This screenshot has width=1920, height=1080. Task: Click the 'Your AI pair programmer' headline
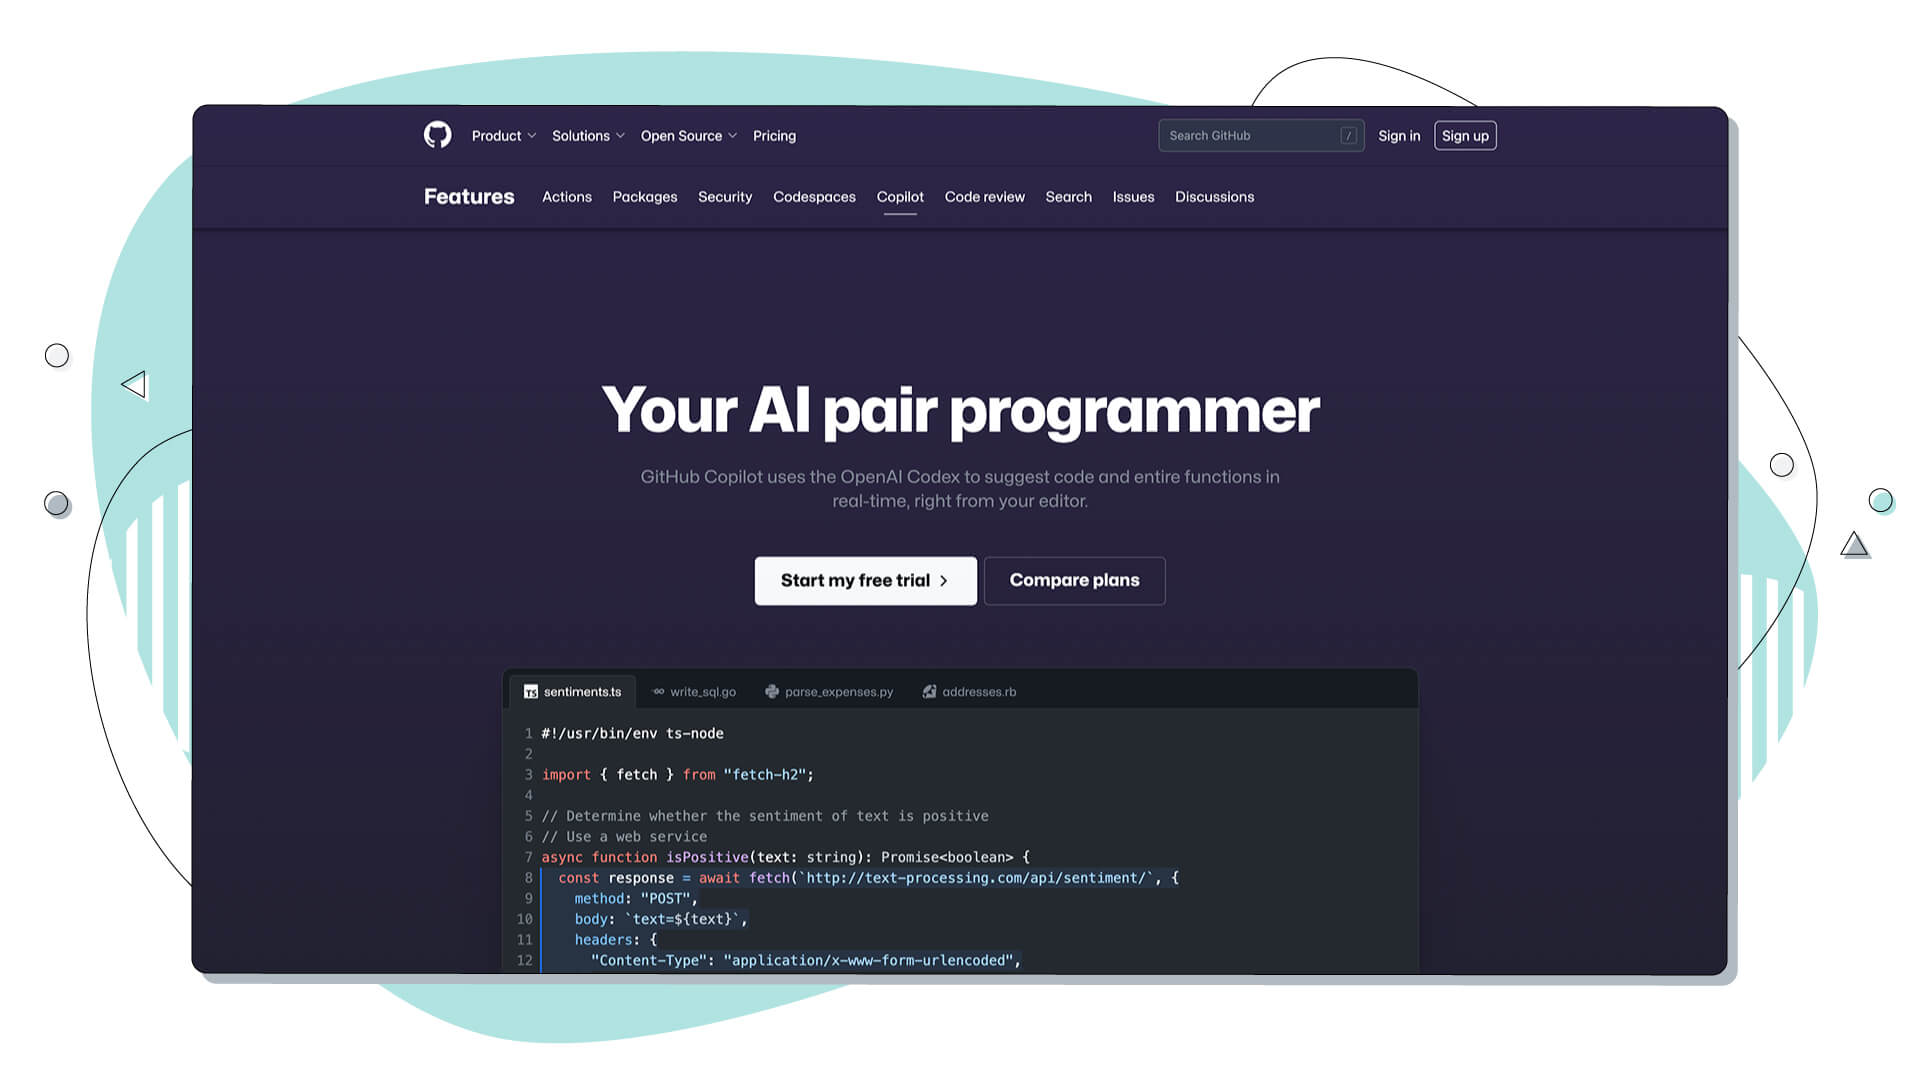click(960, 411)
